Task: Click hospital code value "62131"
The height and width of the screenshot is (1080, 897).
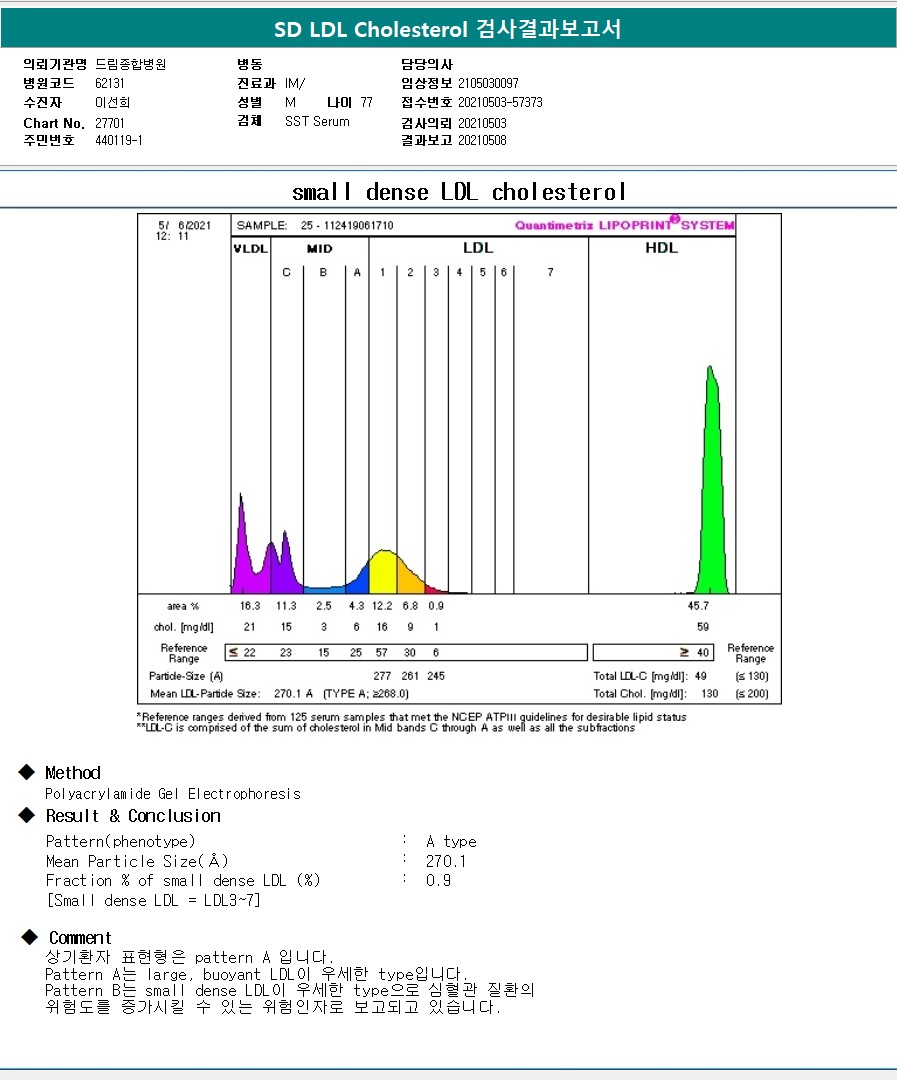Action: click(x=110, y=83)
